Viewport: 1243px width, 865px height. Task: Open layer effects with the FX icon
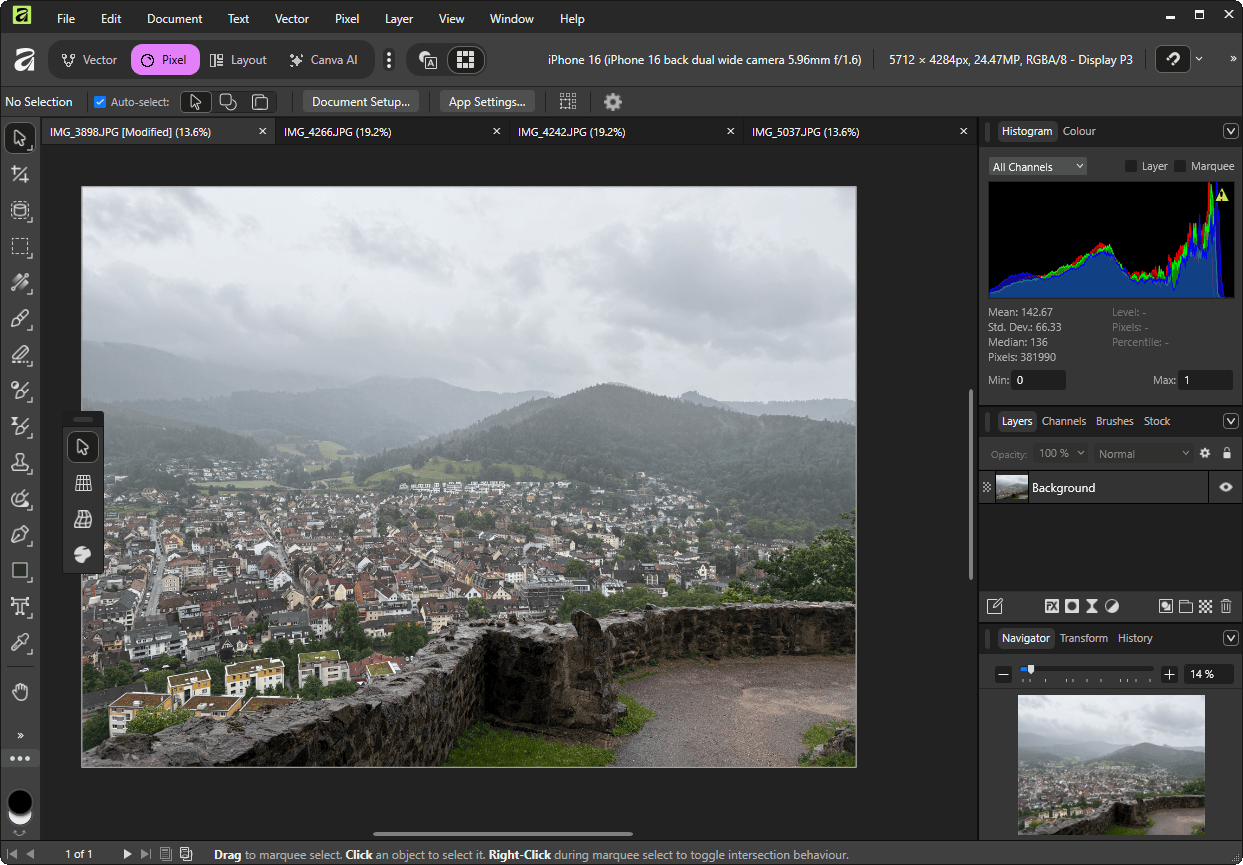pyautogui.click(x=1052, y=606)
